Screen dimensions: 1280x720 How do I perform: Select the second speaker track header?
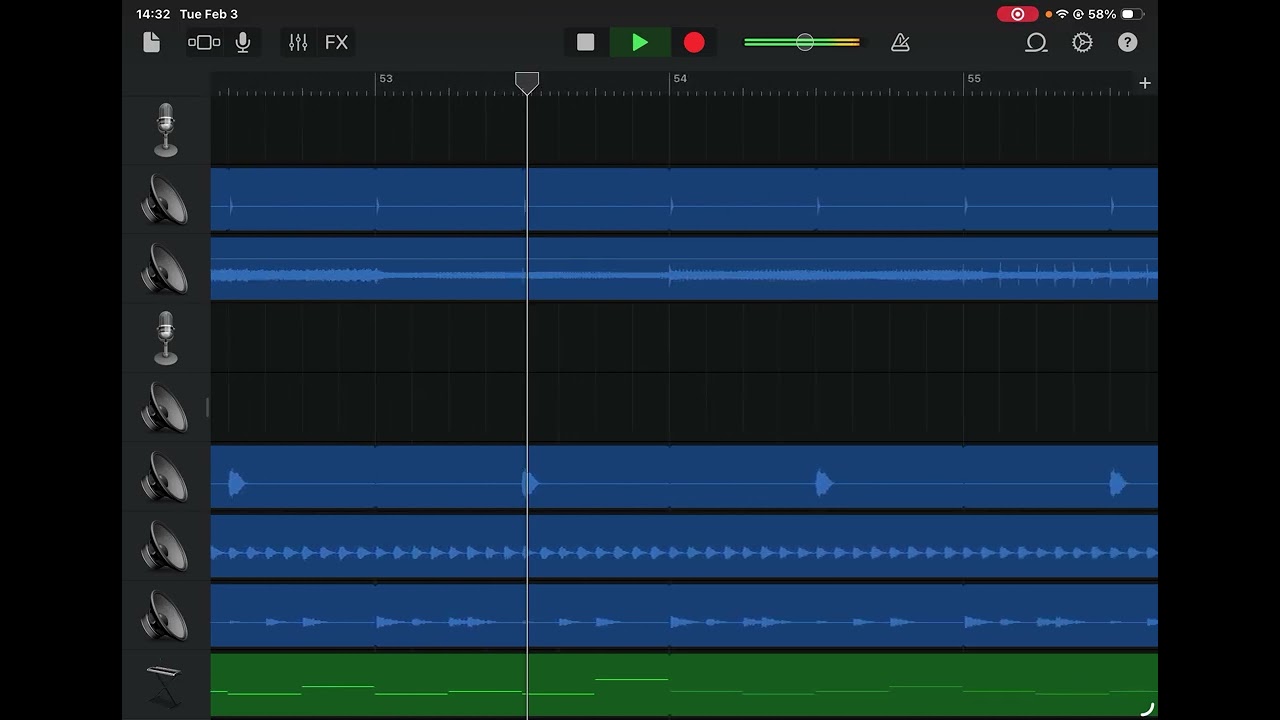coord(166,269)
